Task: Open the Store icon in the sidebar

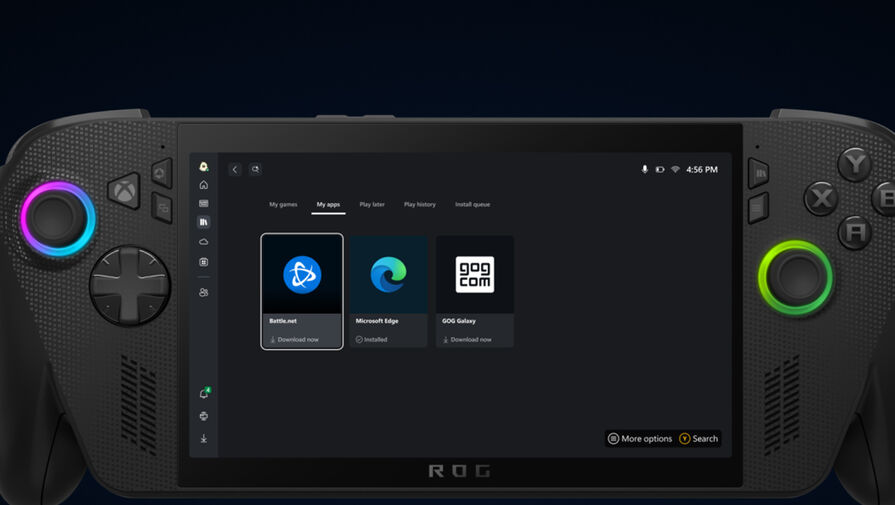Action: 204,262
